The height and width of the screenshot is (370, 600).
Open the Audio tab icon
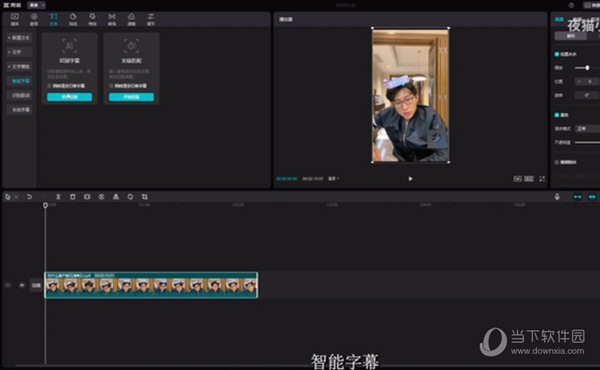point(34,16)
